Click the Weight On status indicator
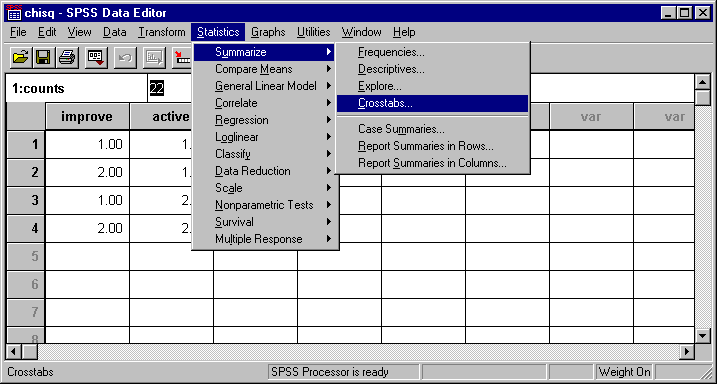The width and height of the screenshot is (717, 384). click(x=625, y=372)
